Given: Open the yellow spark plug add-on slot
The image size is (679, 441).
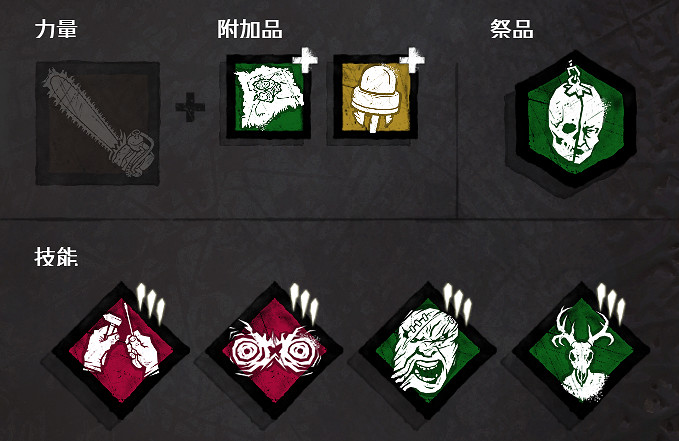Looking at the screenshot, I should point(375,97).
